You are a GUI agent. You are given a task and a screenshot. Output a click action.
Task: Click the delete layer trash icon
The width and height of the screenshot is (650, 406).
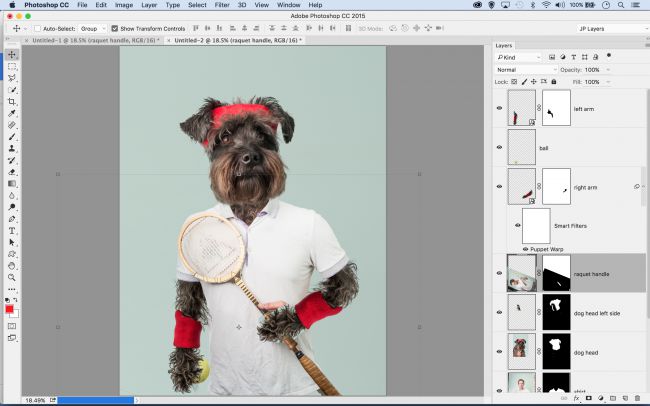point(637,398)
